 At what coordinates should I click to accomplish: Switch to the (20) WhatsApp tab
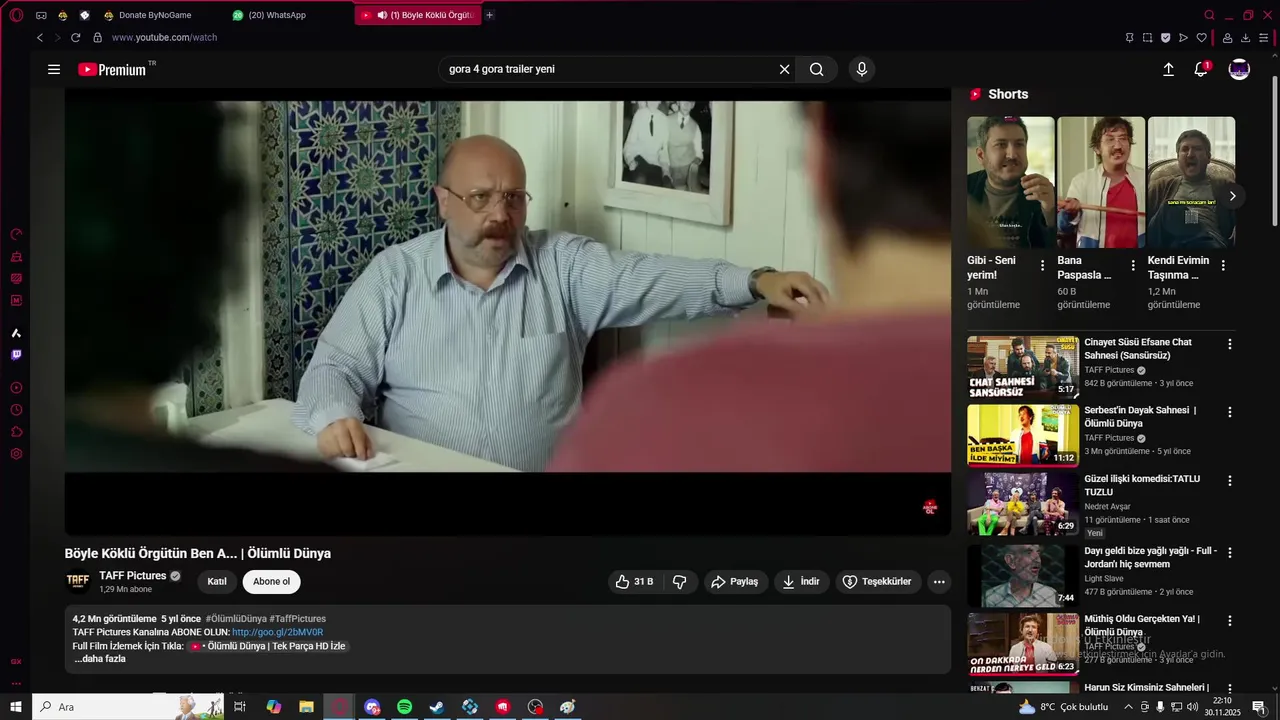coord(277,15)
